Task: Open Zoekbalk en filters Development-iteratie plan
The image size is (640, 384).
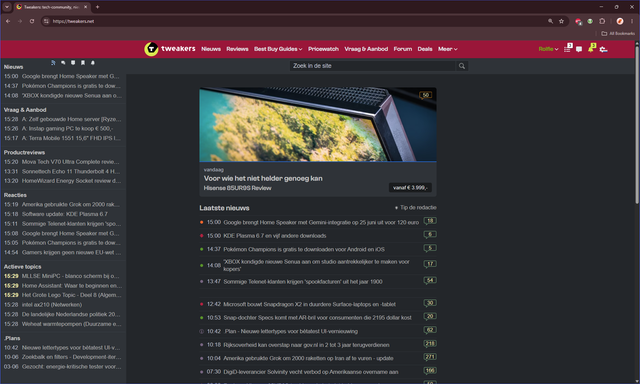Action: point(71,357)
